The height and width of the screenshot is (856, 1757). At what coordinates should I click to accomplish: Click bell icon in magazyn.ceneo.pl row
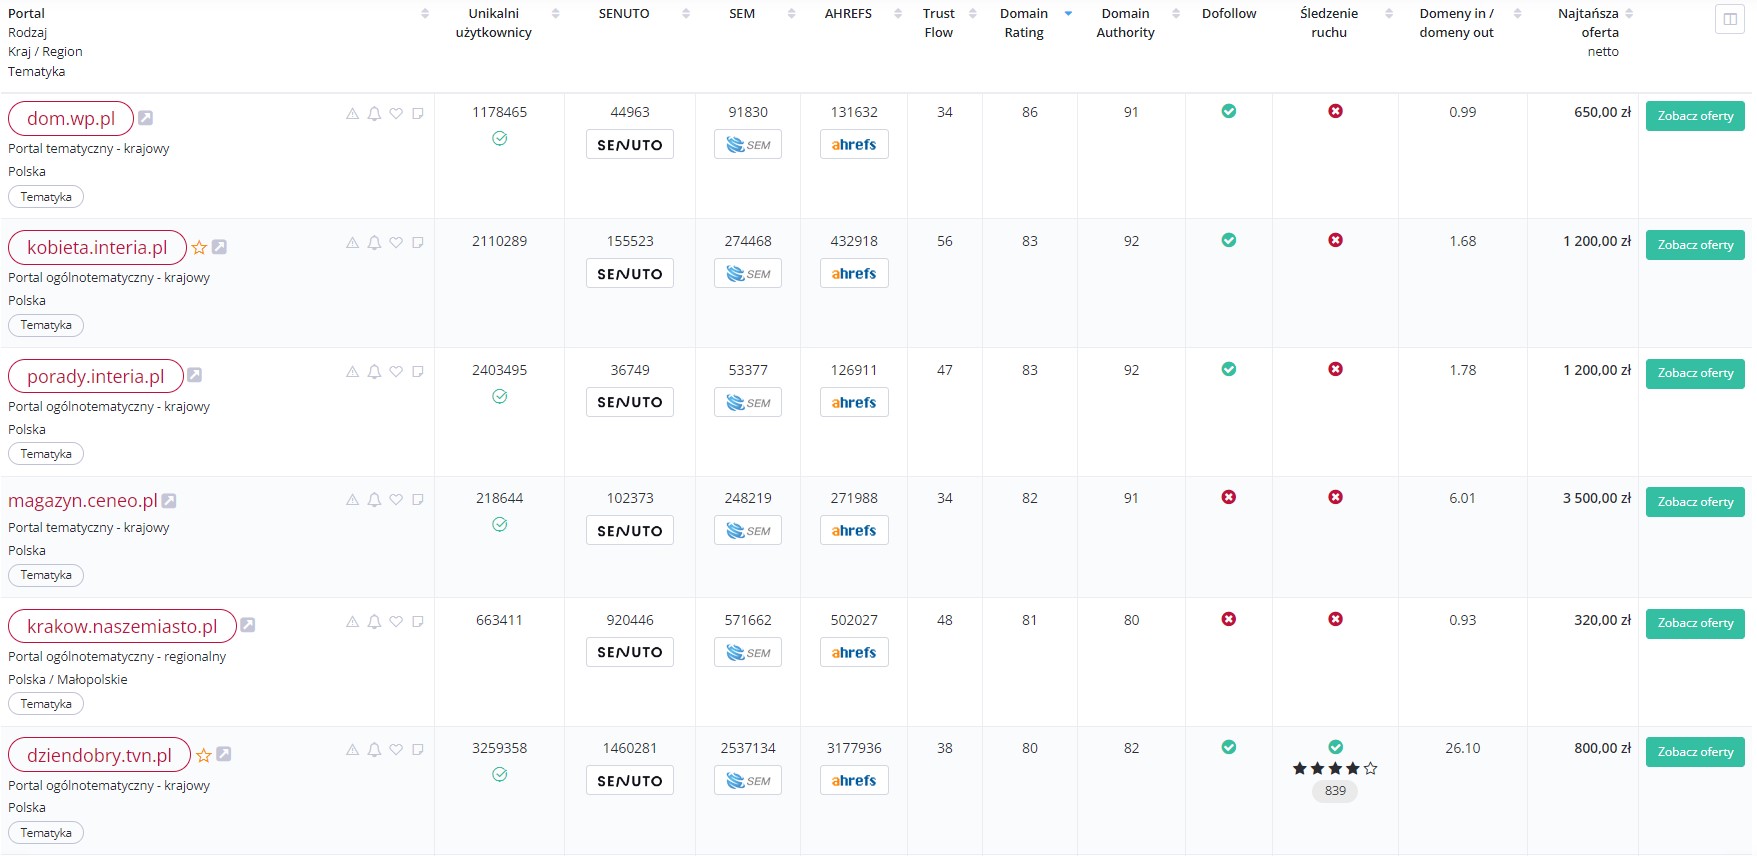[x=374, y=500]
